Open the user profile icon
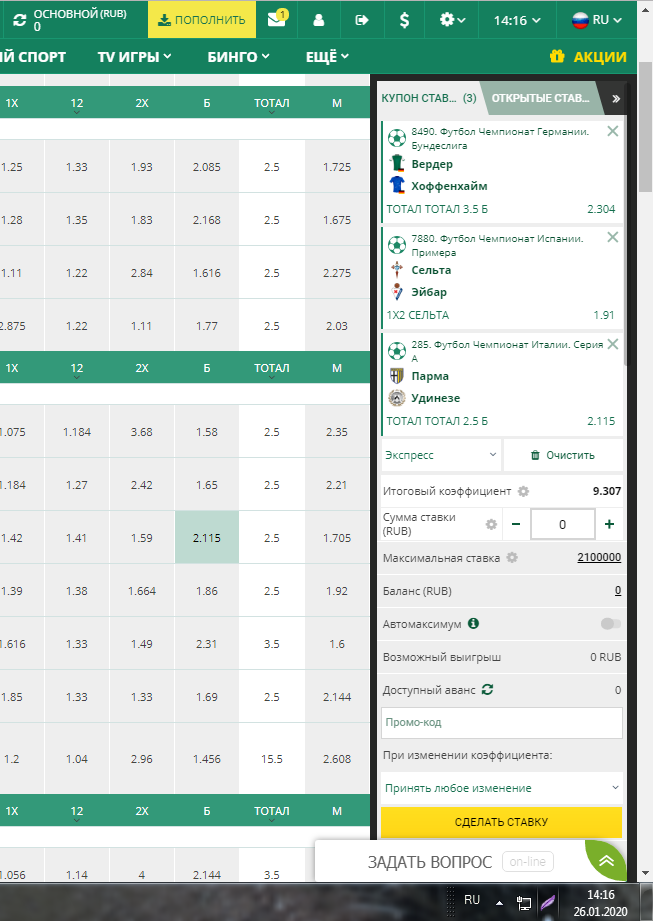 [319, 20]
